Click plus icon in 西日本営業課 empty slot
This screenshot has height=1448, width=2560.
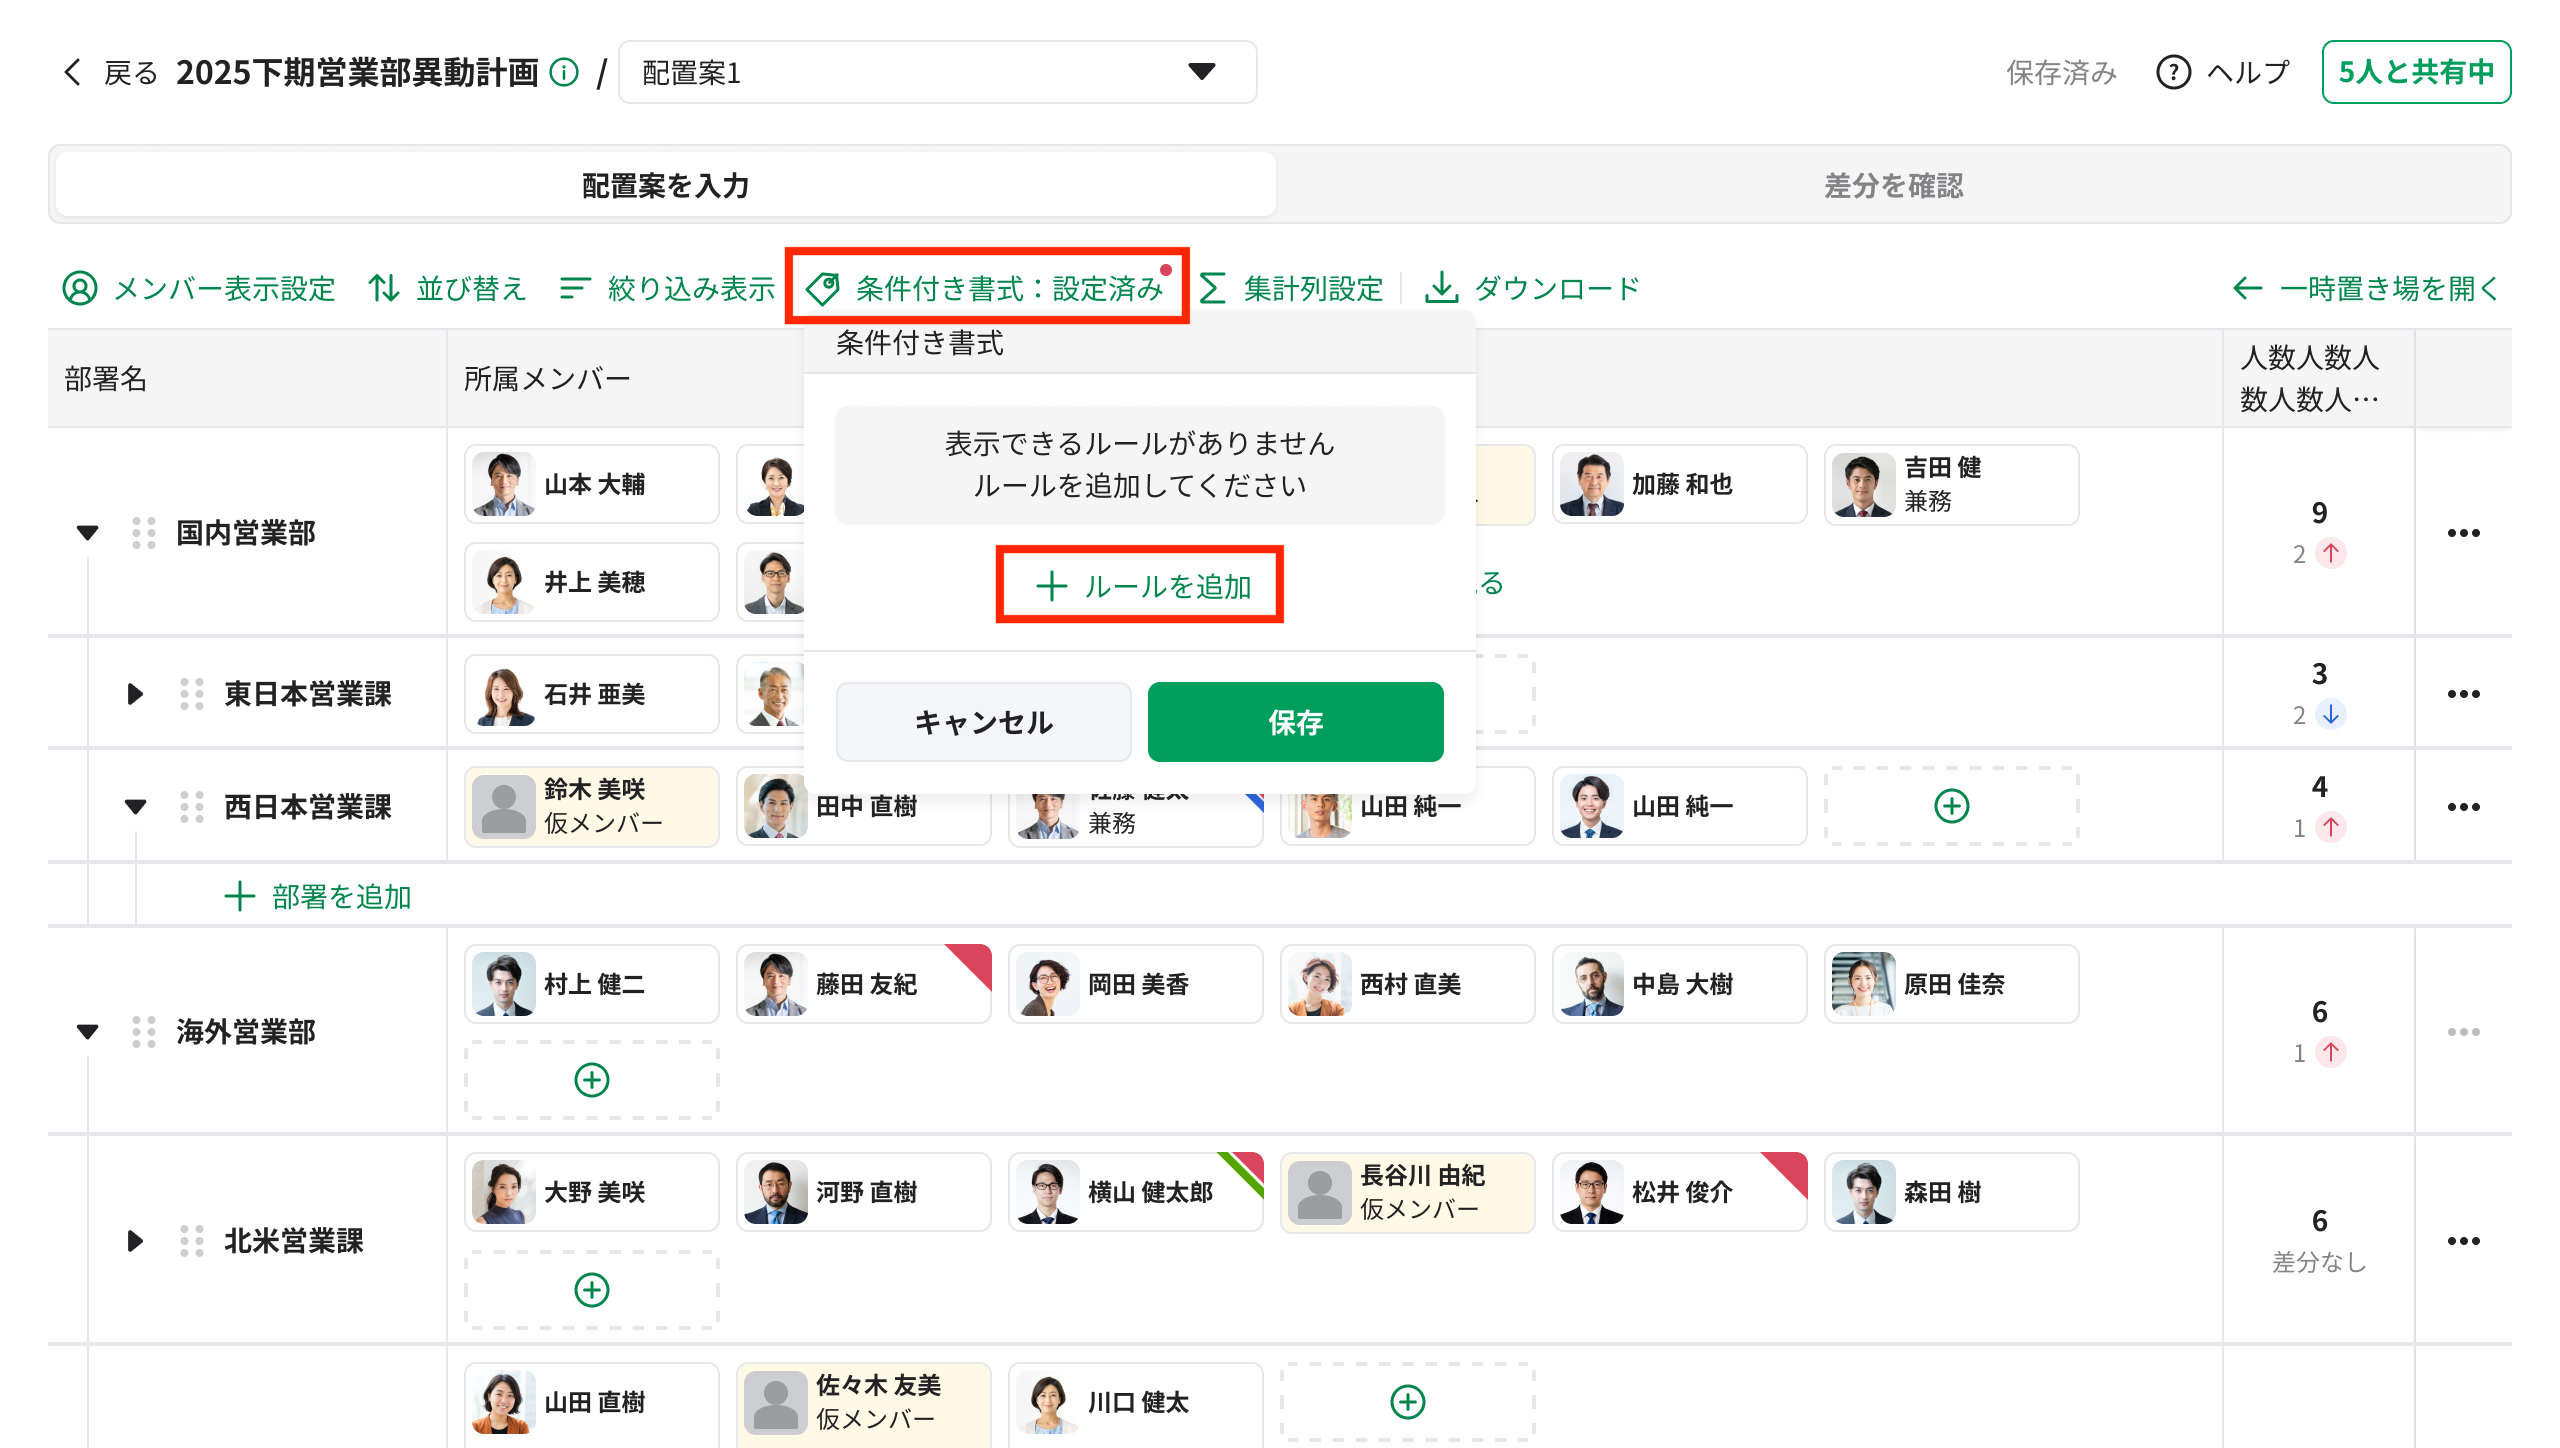(x=1951, y=806)
